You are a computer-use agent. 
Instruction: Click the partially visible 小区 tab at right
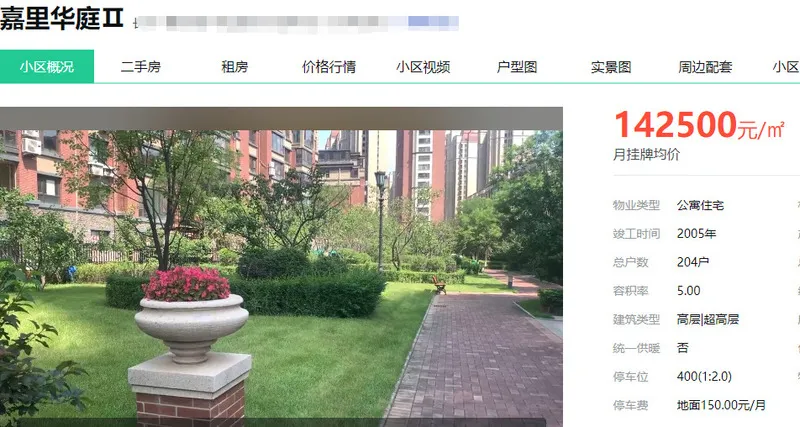click(786, 67)
